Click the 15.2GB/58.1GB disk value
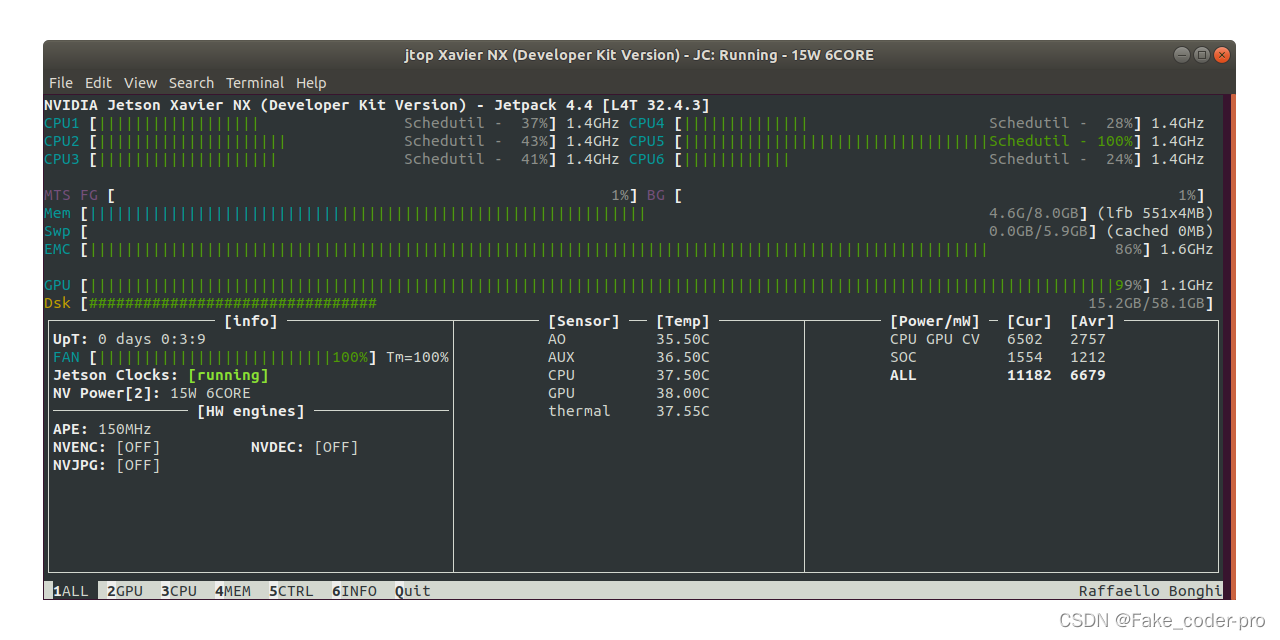The width and height of the screenshot is (1280, 640). pyautogui.click(x=1146, y=303)
